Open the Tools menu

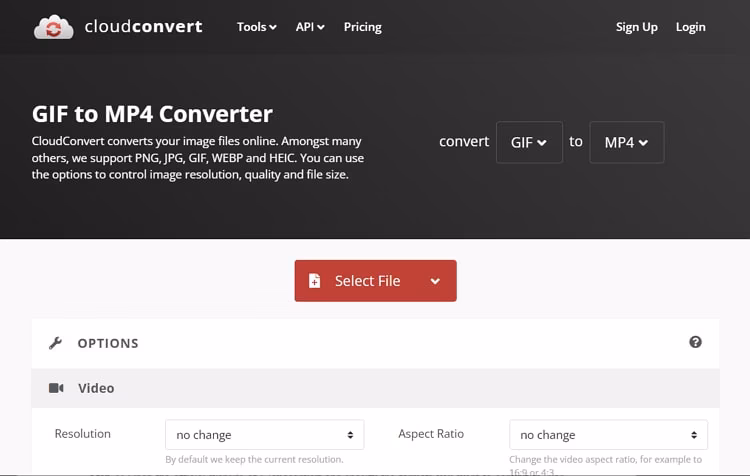(x=256, y=27)
